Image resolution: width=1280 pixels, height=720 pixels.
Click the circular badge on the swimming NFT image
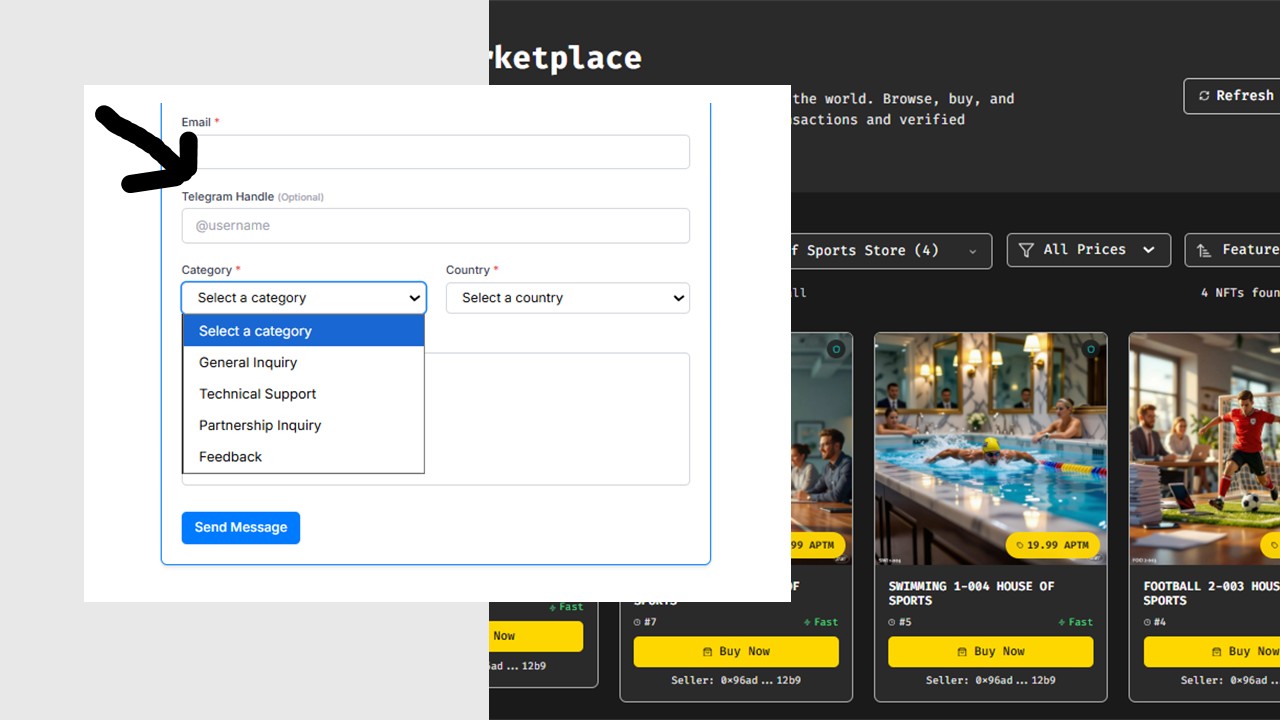1090,349
